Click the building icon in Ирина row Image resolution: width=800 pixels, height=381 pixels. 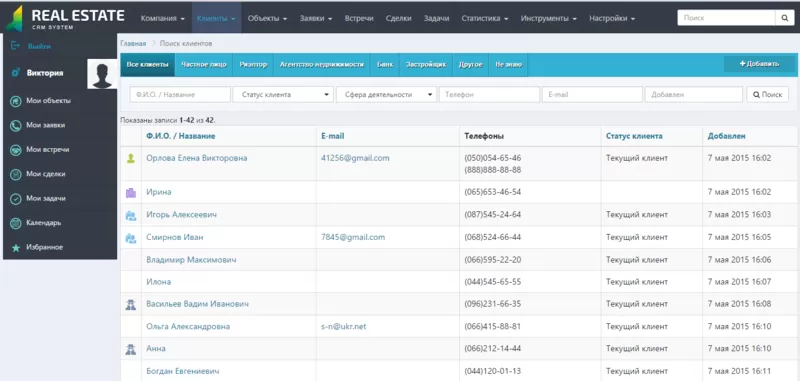click(131, 192)
